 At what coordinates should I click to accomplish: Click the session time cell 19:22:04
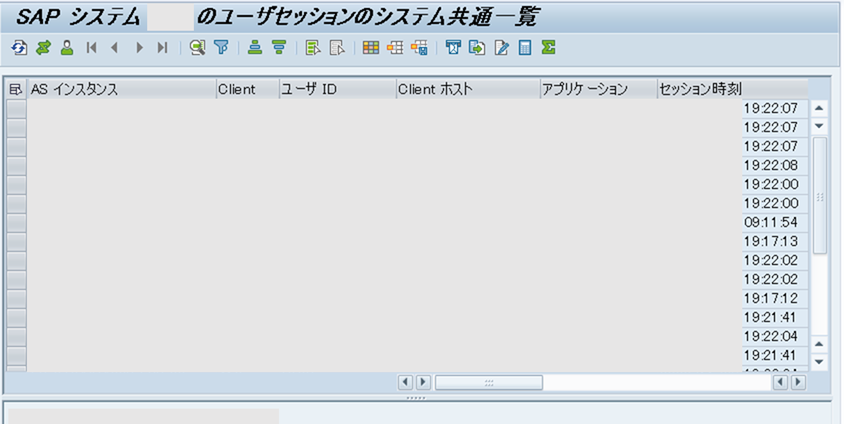click(775, 336)
